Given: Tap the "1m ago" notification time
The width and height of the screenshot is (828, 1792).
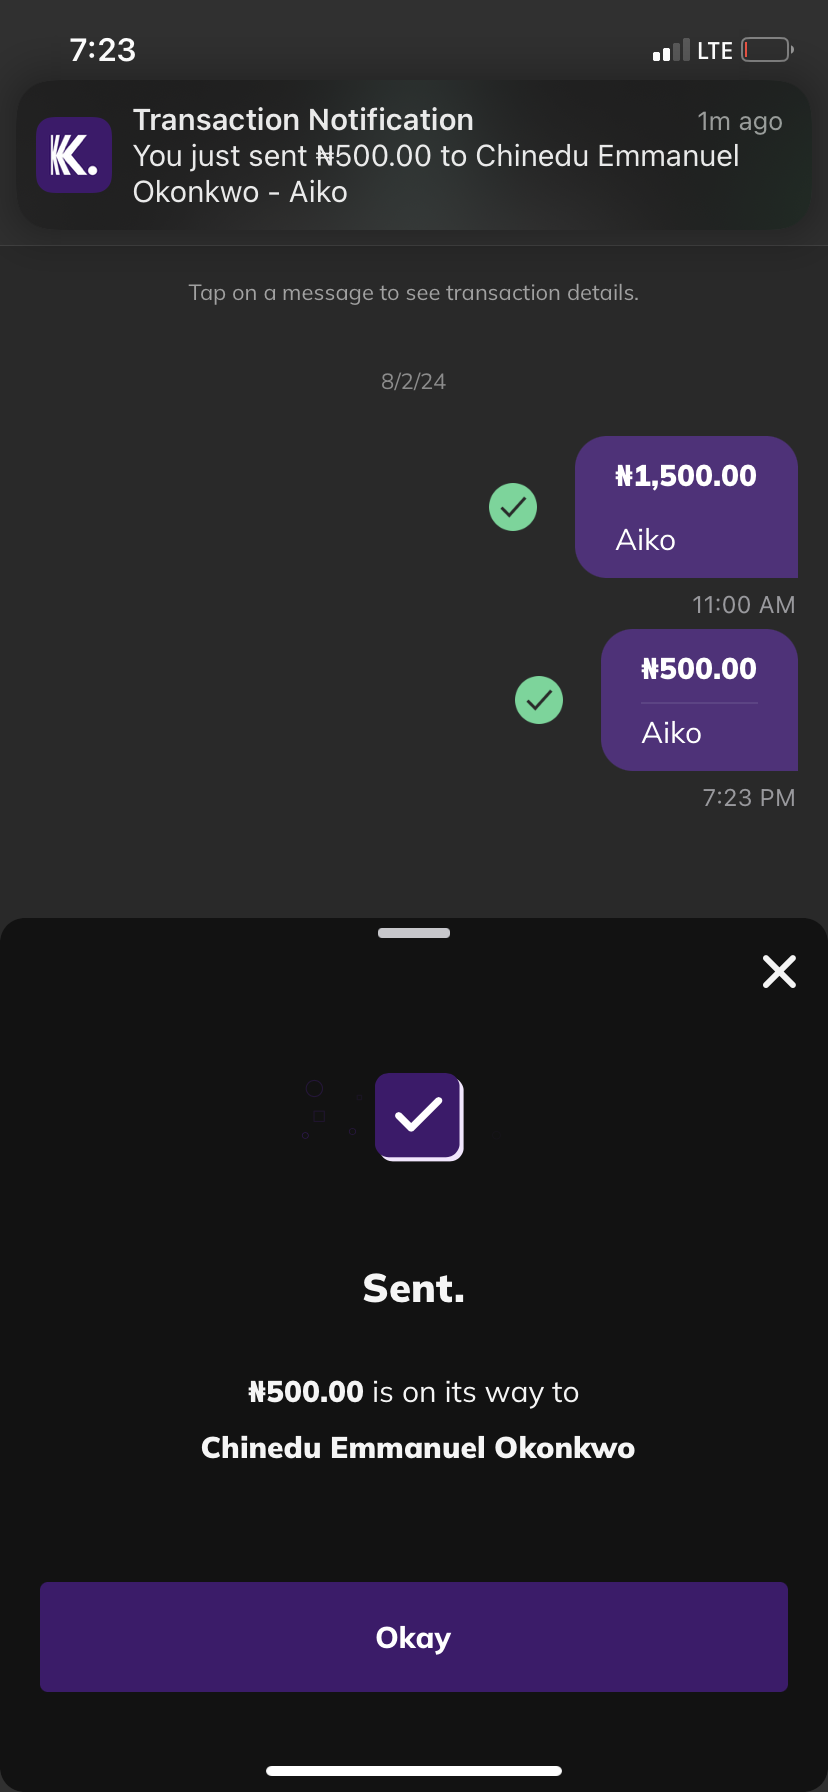Looking at the screenshot, I should pyautogui.click(x=739, y=122).
